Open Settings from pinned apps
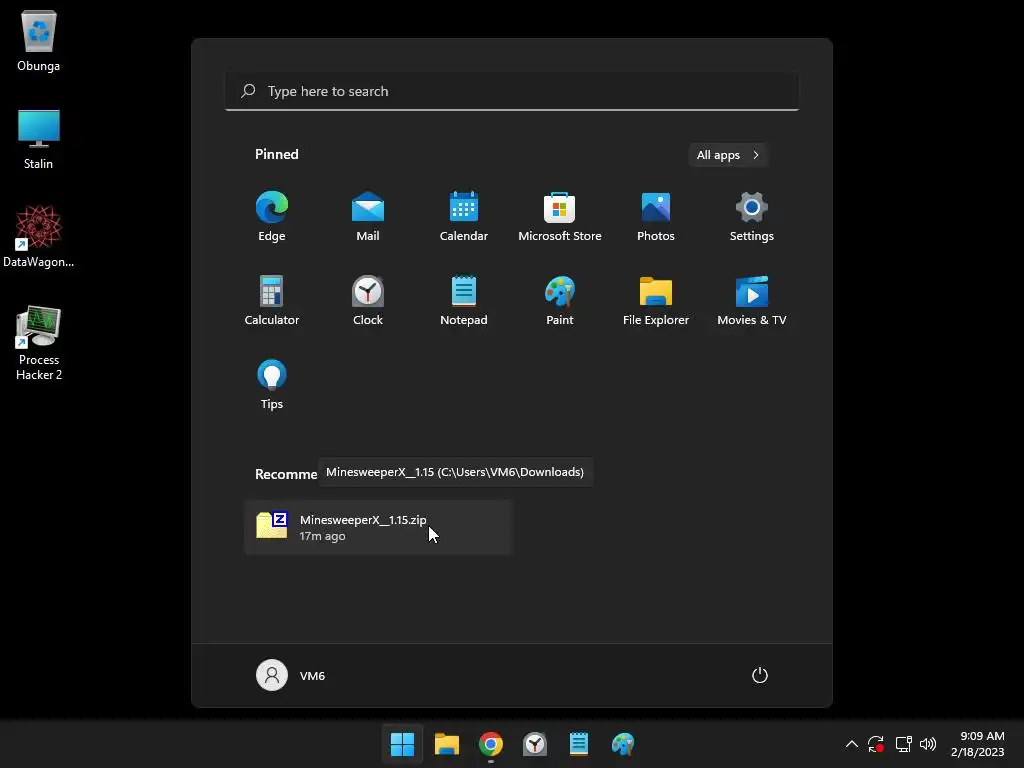Image resolution: width=1024 pixels, height=768 pixels. click(x=752, y=217)
